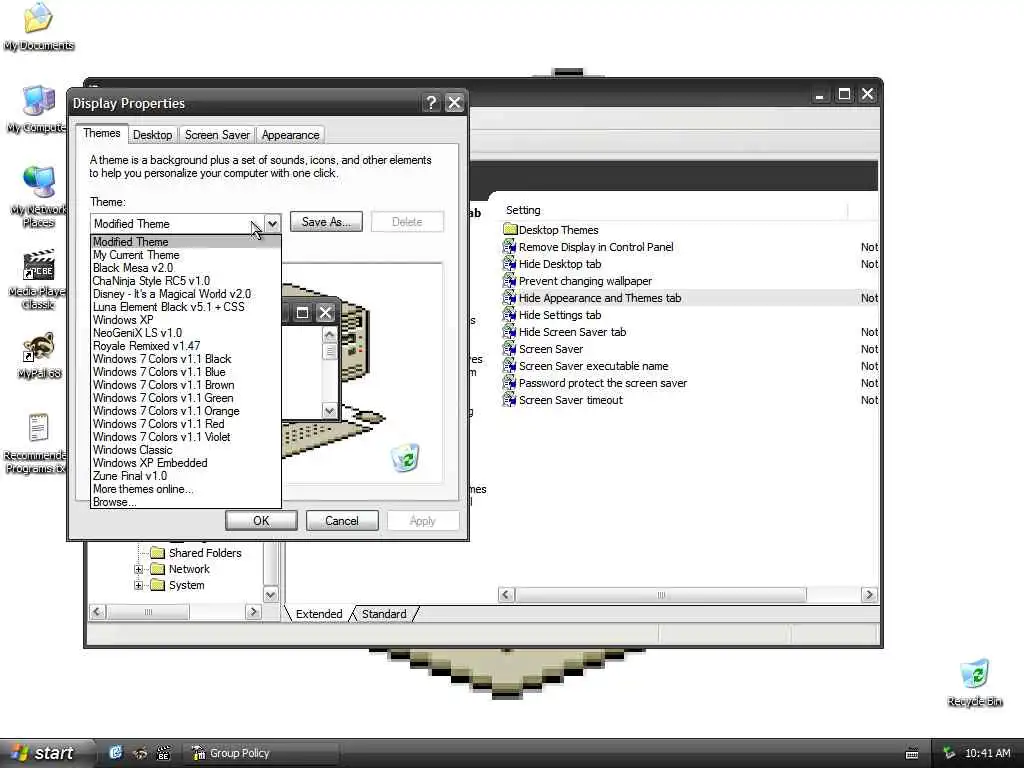The image size is (1024, 768).
Task: Click the Media Player Classic quick launch icon
Action: point(163,753)
